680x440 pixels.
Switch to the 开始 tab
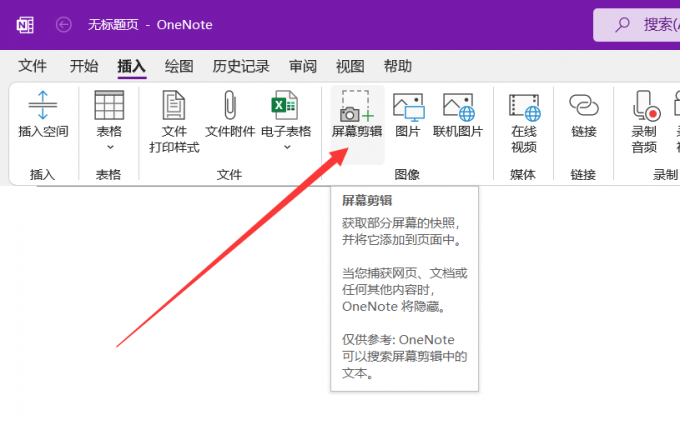tap(84, 66)
